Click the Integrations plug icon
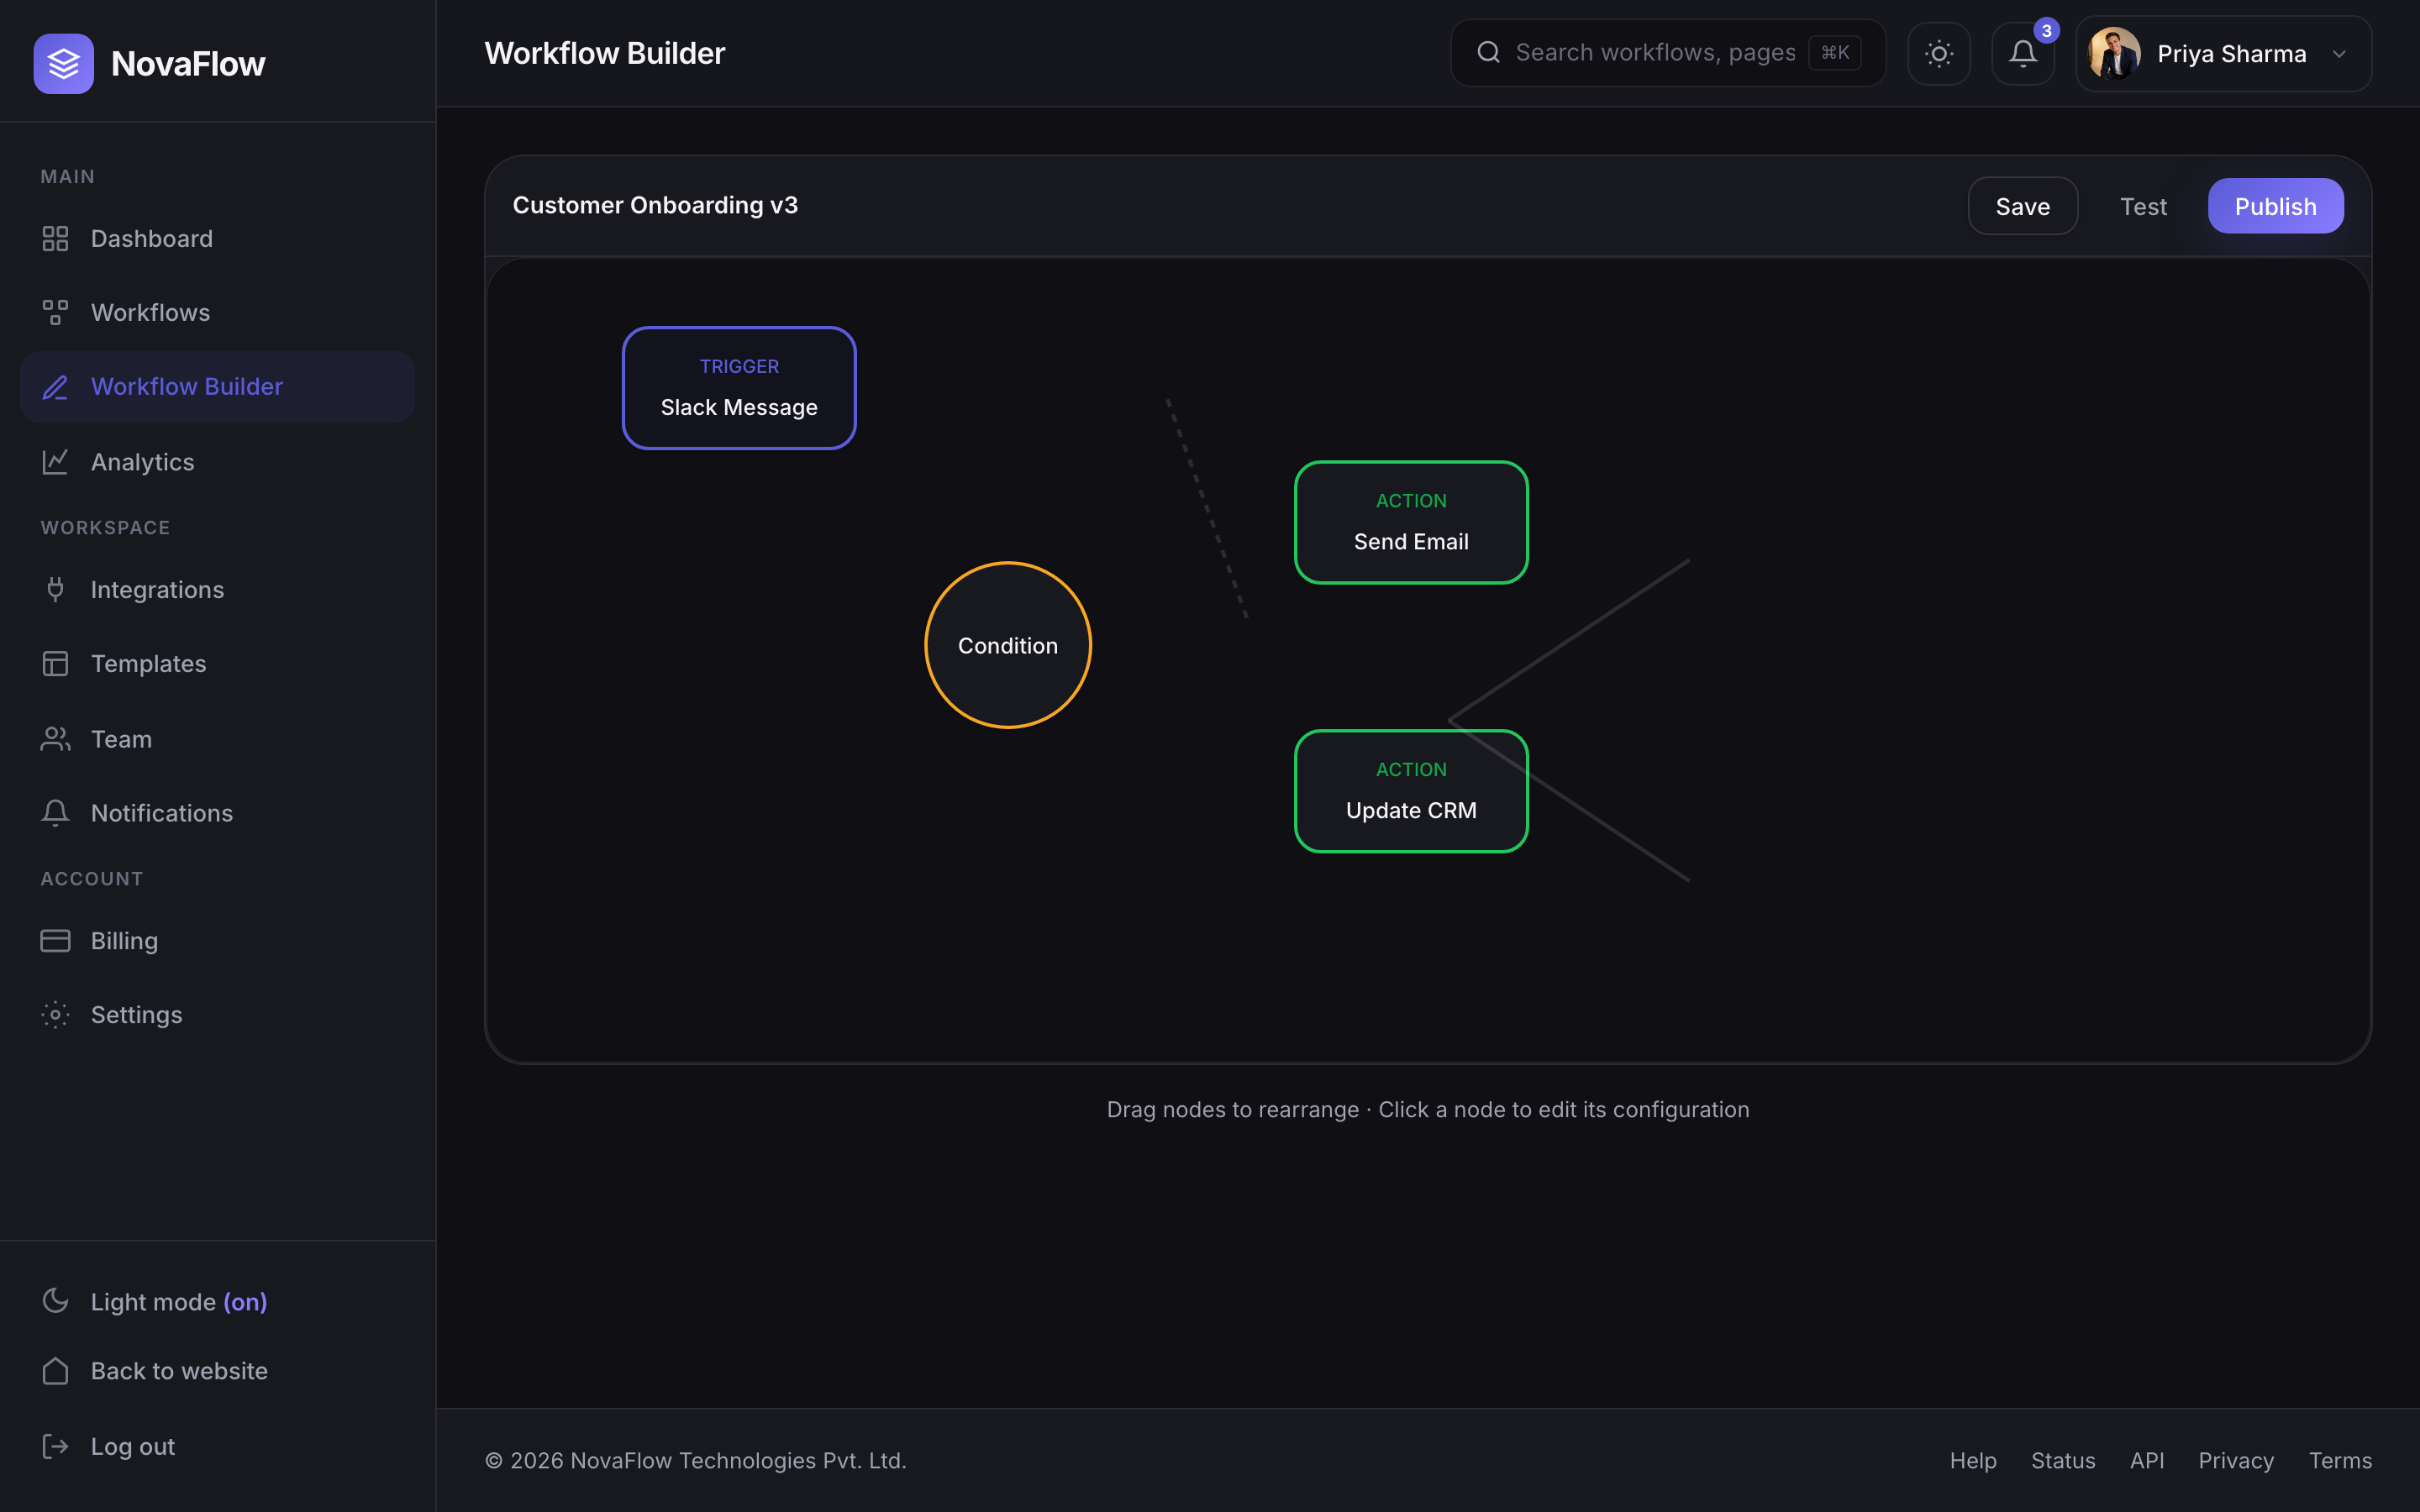Image resolution: width=2420 pixels, height=1512 pixels. coord(55,589)
